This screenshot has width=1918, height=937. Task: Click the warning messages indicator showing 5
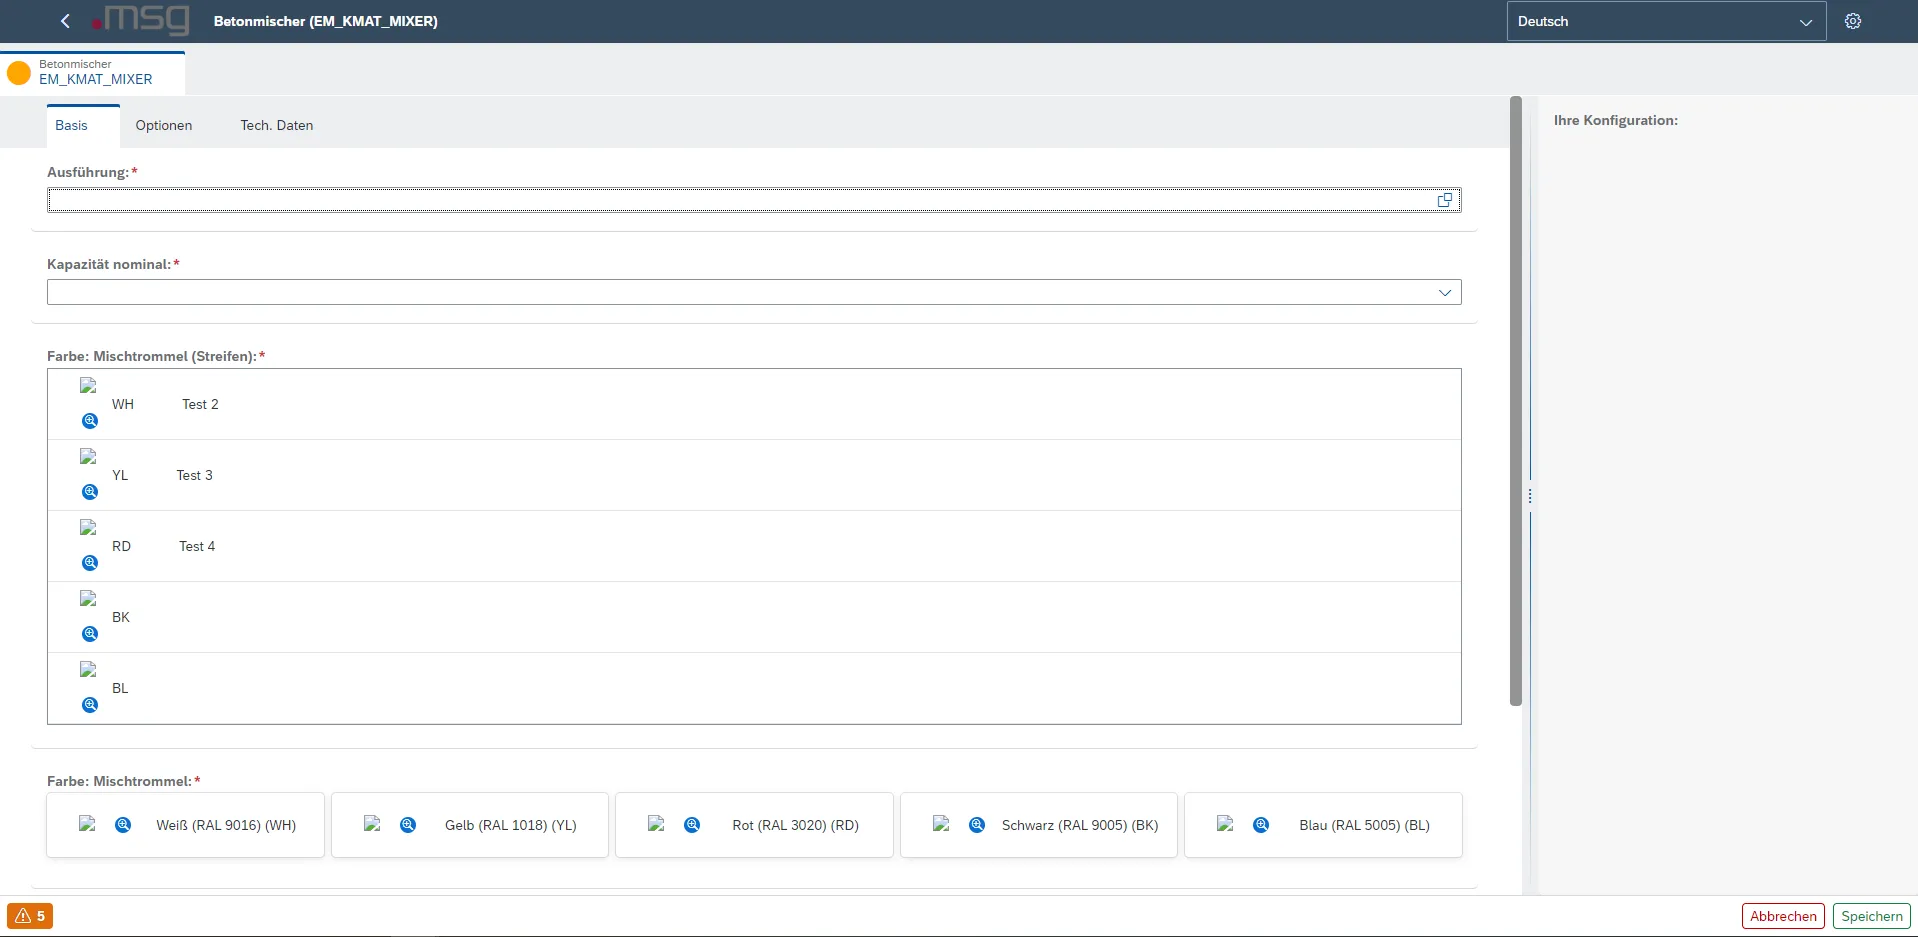tap(30, 916)
